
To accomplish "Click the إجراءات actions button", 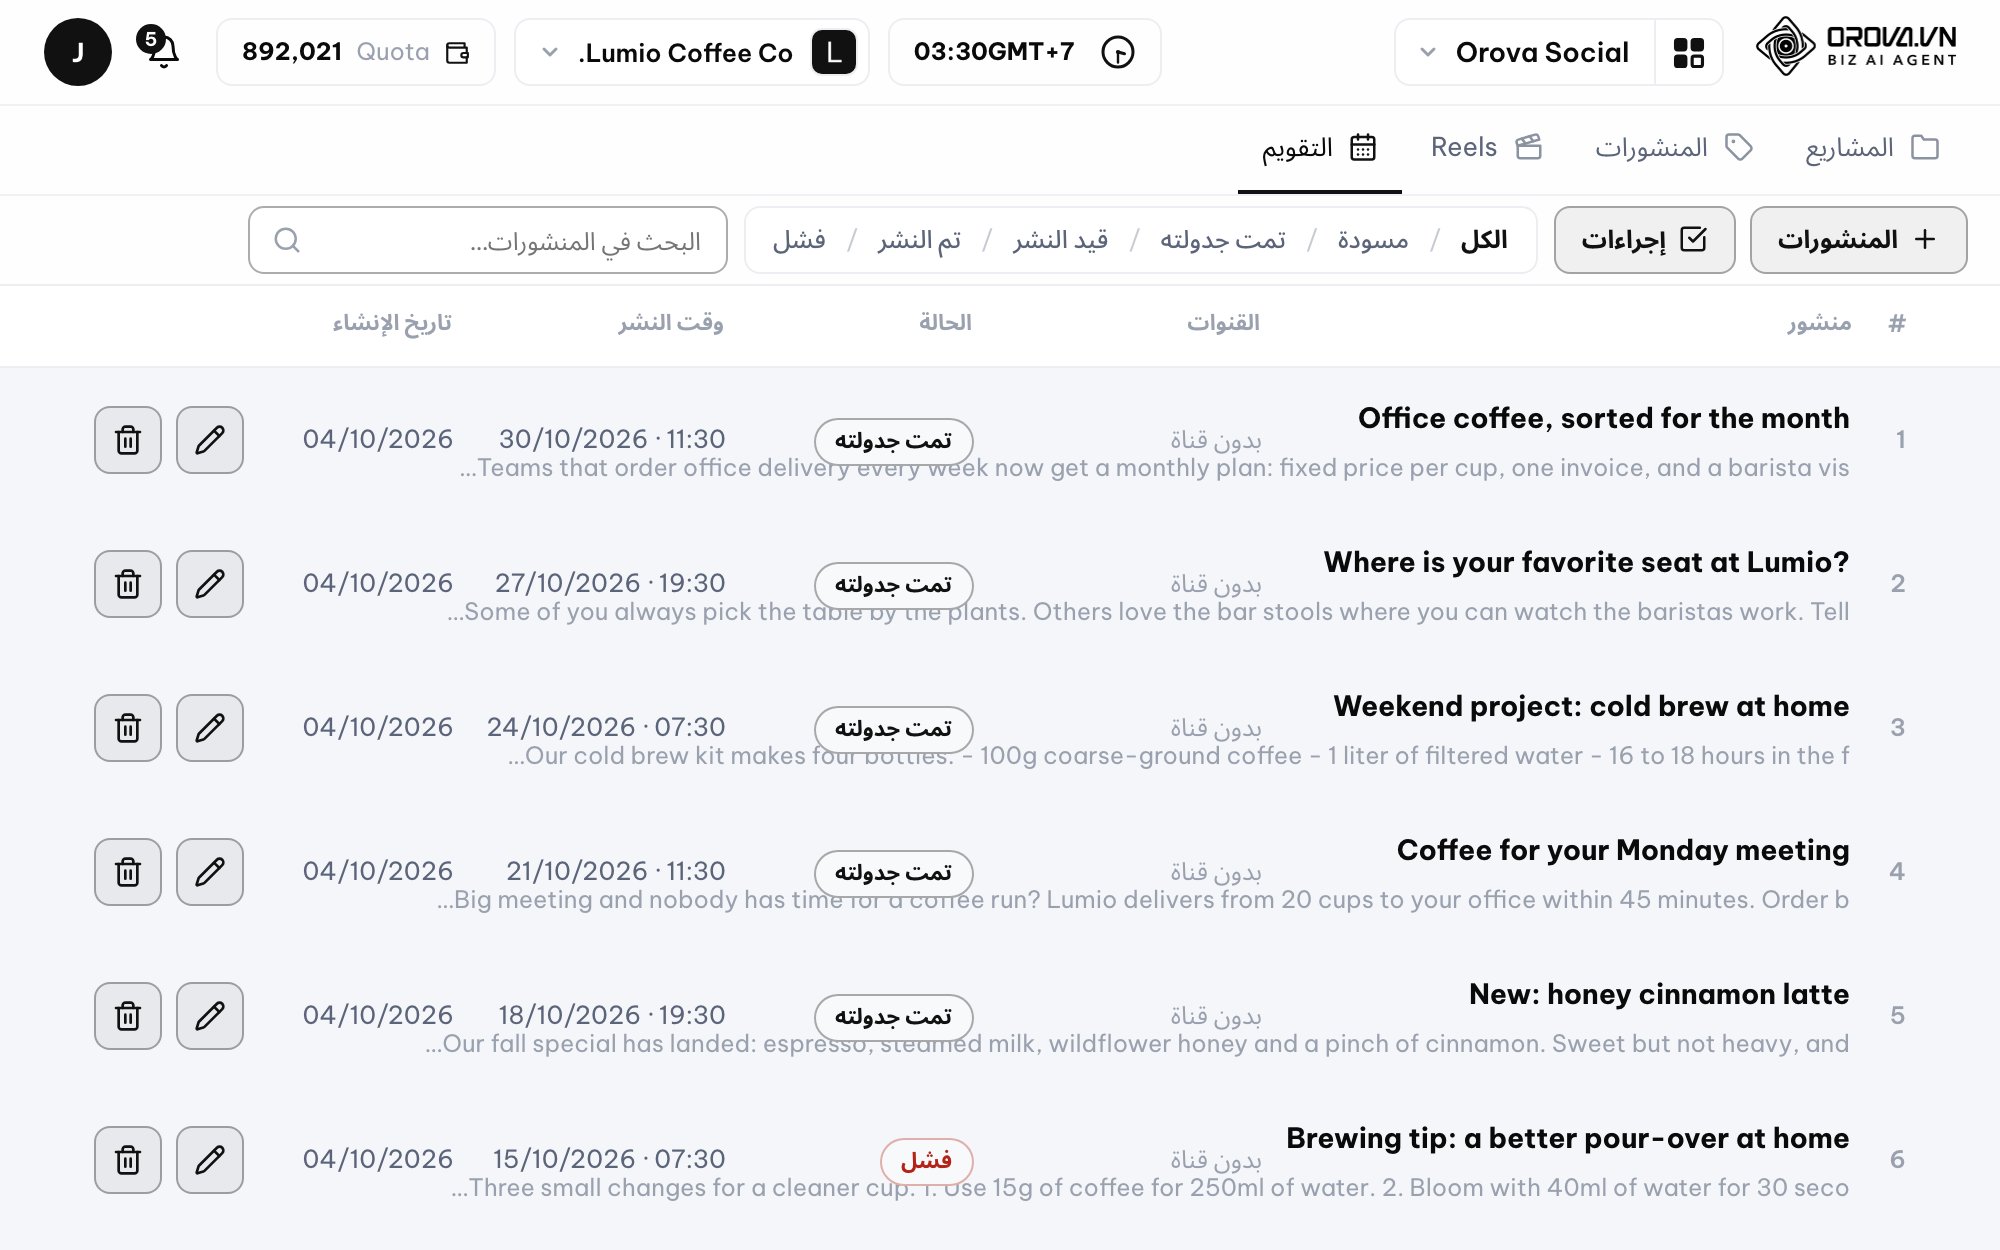I will point(1645,240).
